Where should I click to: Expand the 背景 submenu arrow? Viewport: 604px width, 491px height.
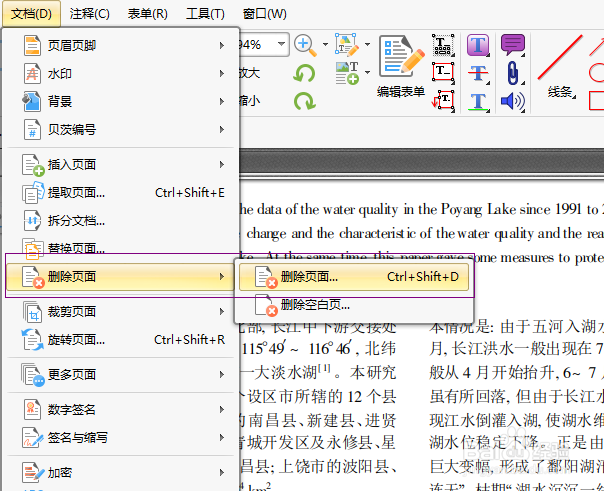click(222, 102)
